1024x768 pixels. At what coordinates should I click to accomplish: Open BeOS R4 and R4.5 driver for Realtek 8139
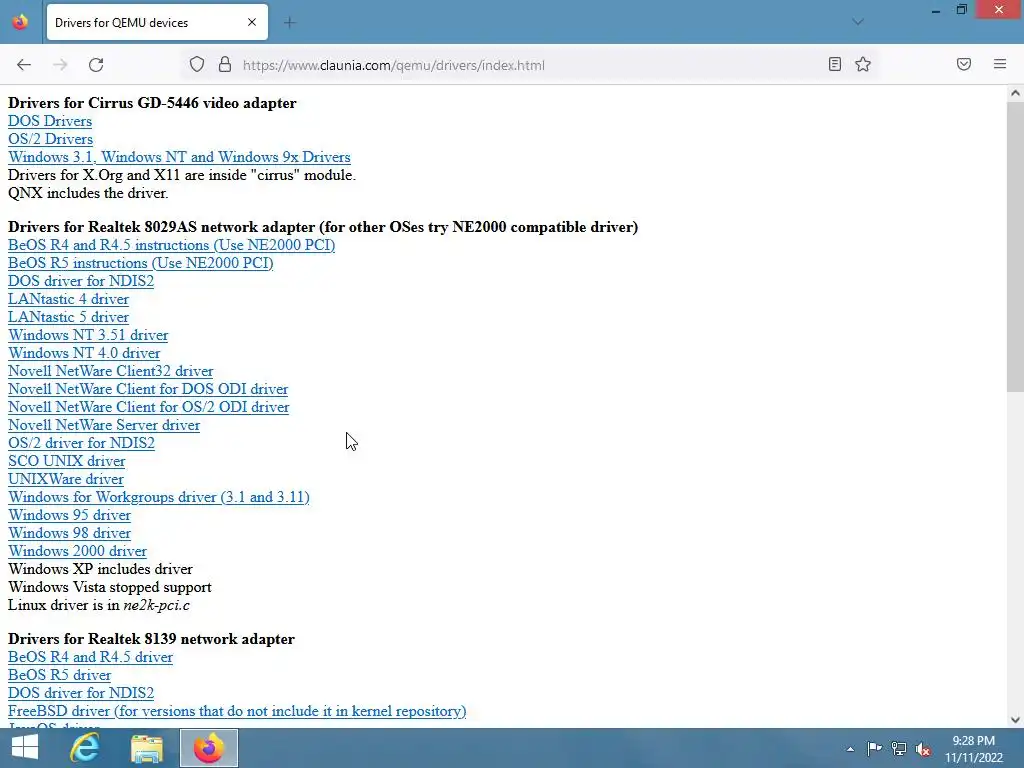click(90, 657)
